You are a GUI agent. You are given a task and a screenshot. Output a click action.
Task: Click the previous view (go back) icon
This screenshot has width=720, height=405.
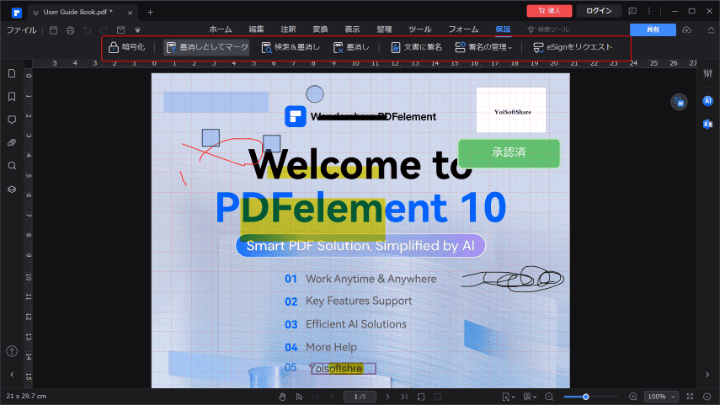(x=421, y=397)
